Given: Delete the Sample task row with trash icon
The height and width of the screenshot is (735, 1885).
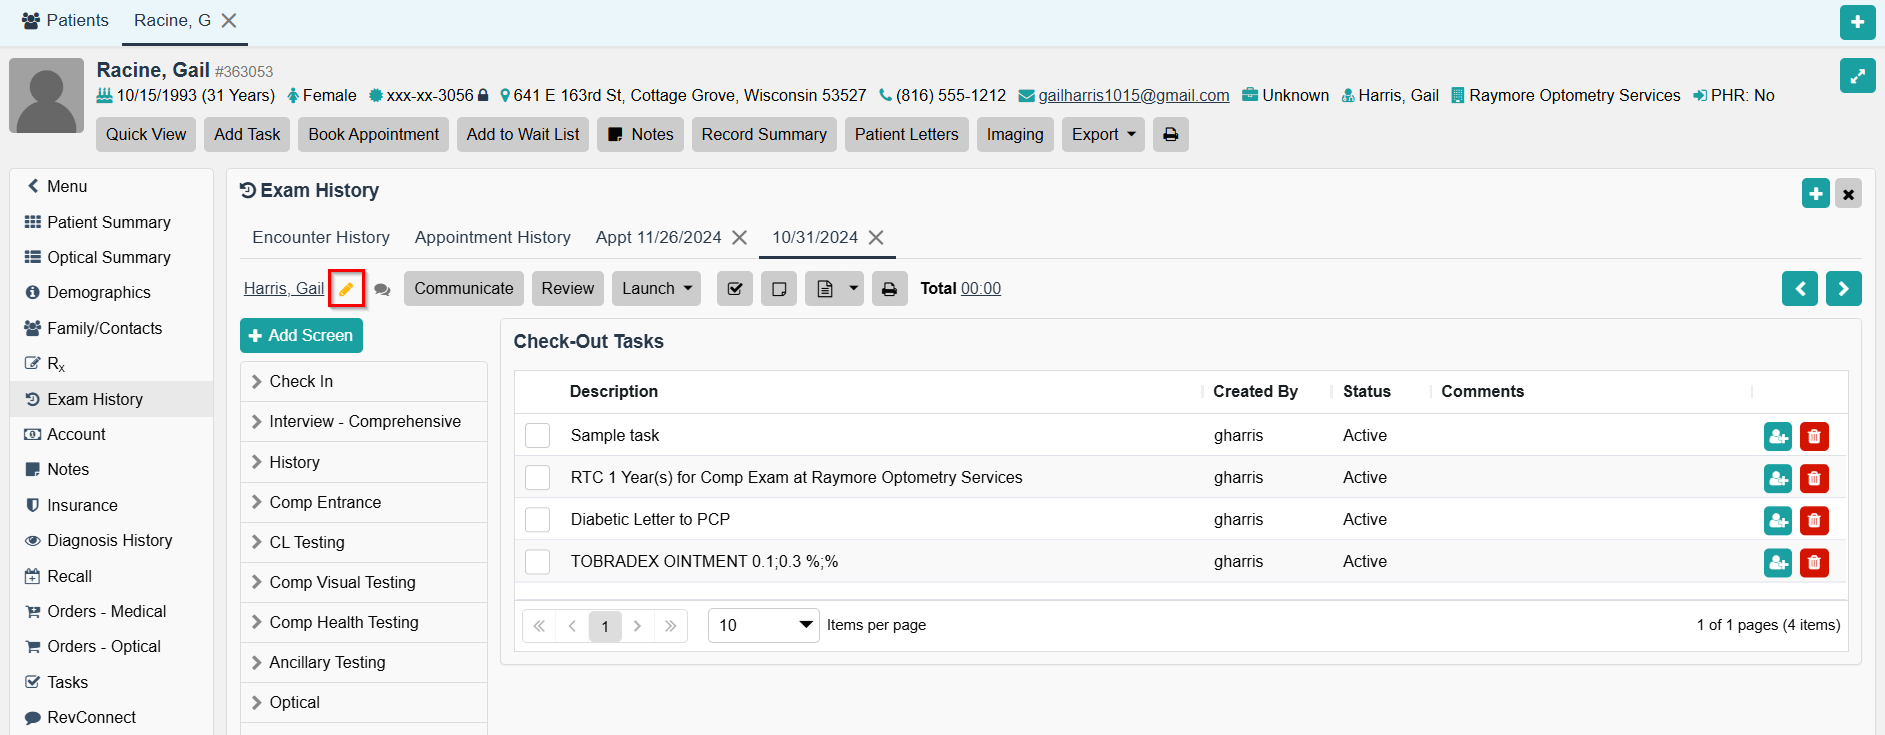Looking at the screenshot, I should point(1814,436).
